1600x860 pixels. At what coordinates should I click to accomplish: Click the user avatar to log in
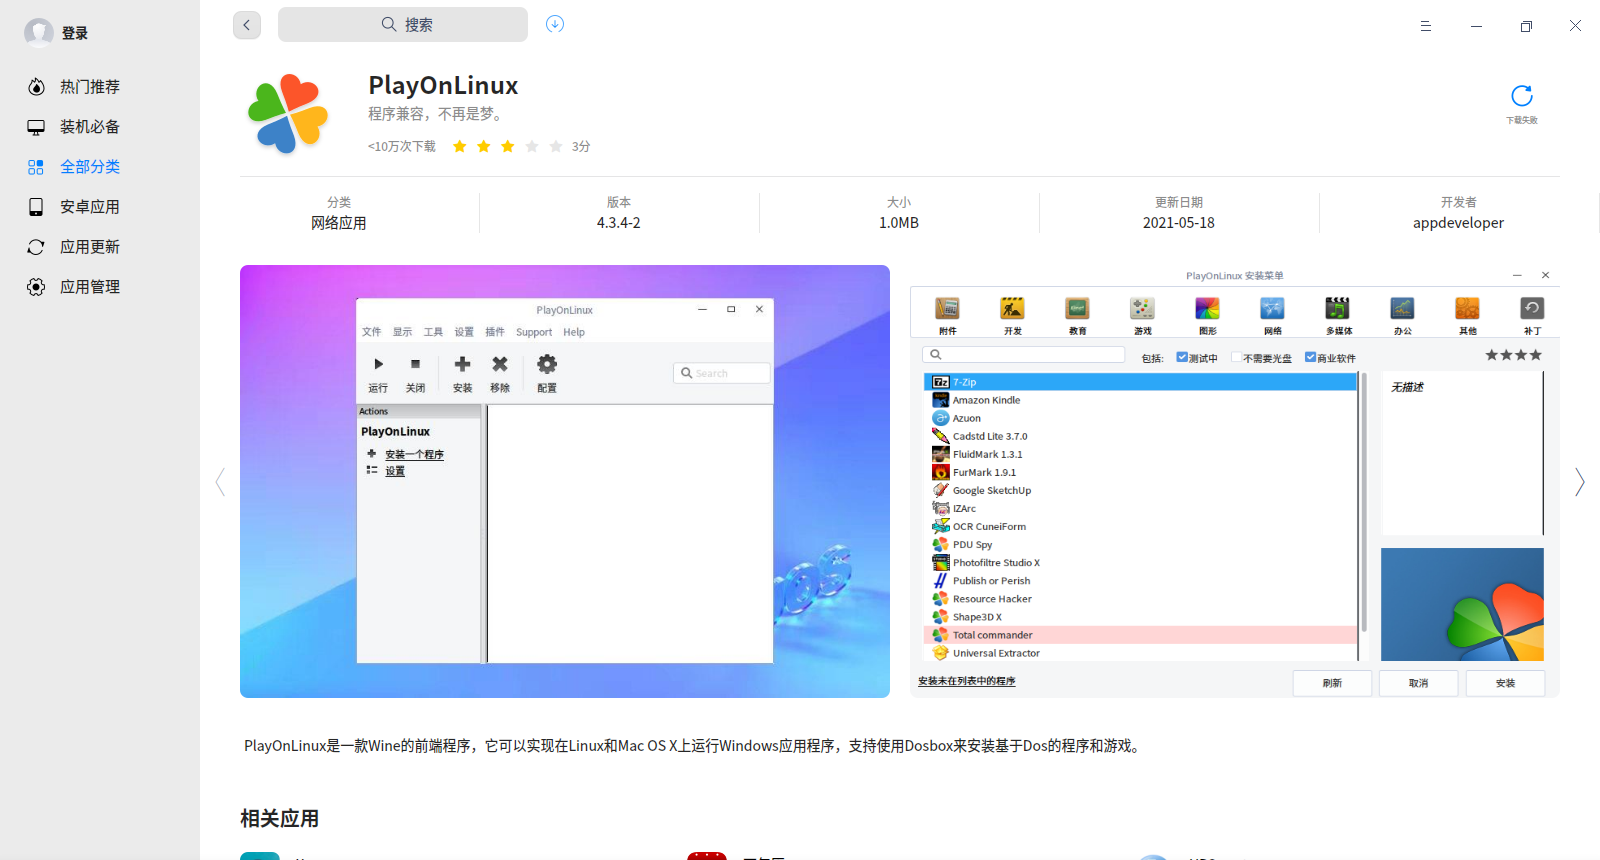point(39,33)
